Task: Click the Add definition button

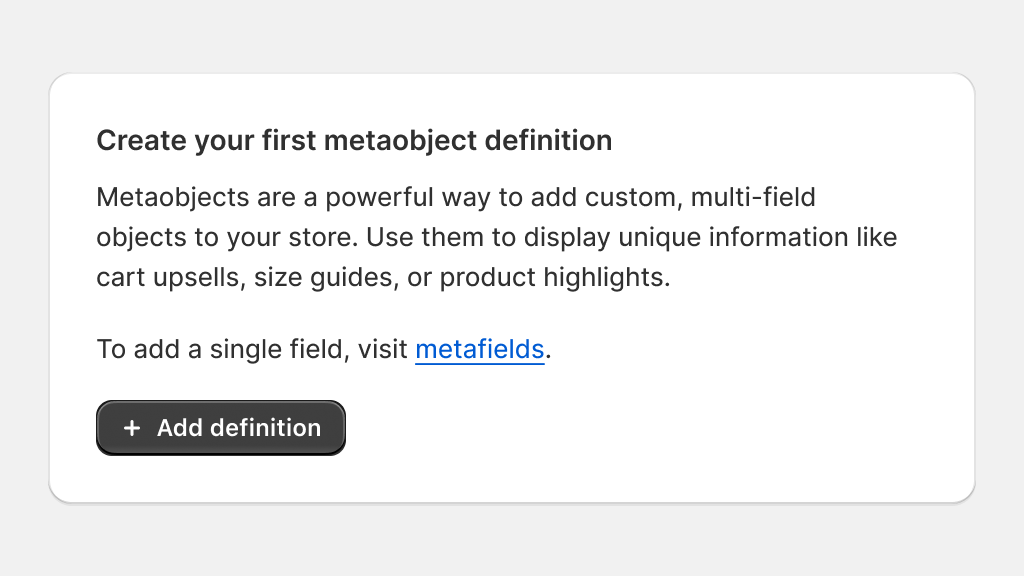Action: 221,428
